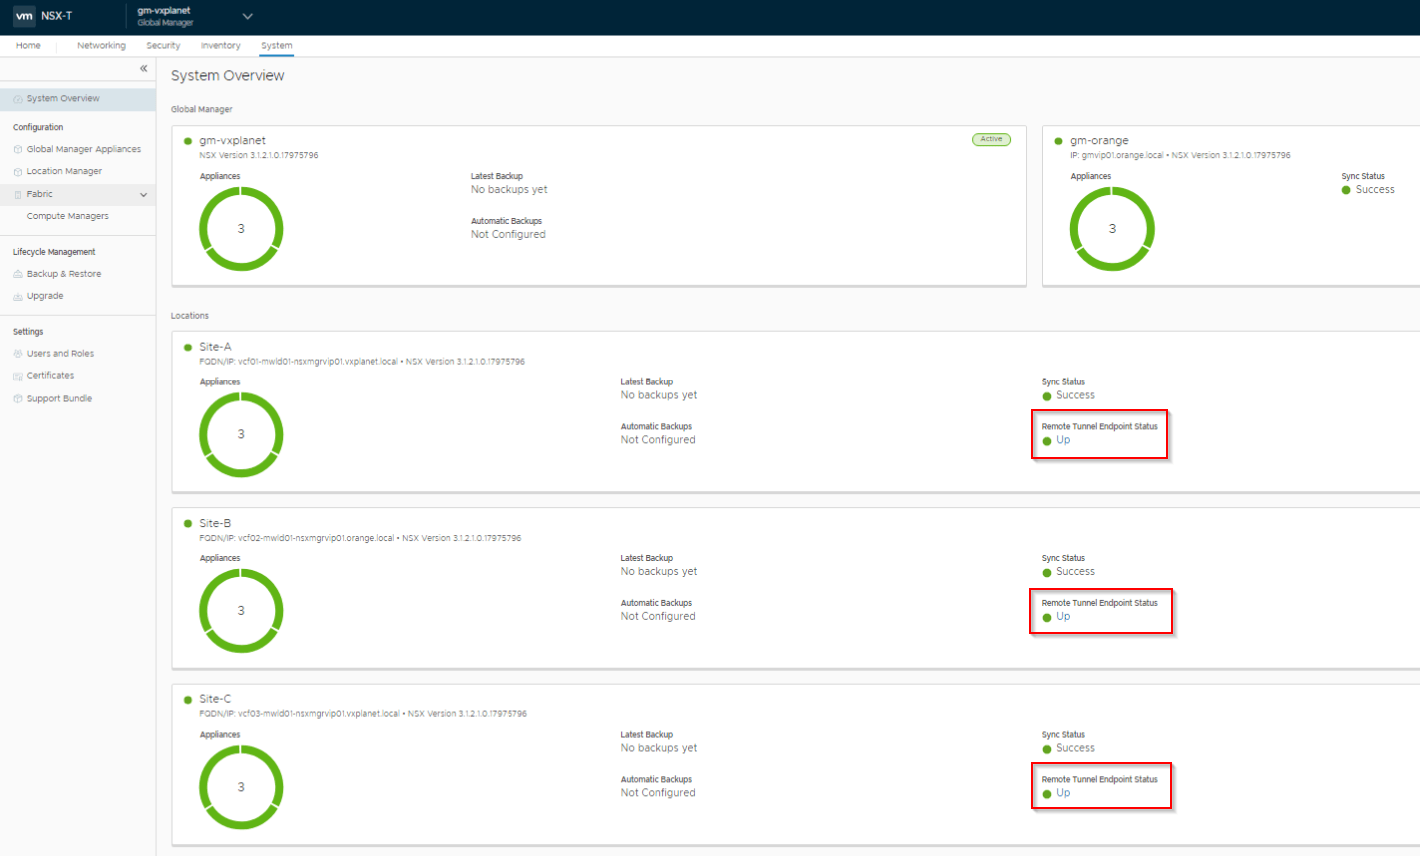
Task: Click the Certificates sidebar icon
Action: (18, 376)
